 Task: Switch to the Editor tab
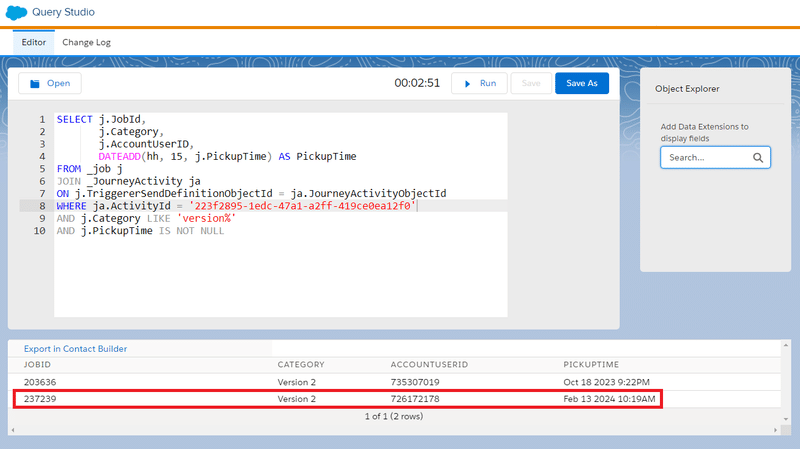[34, 42]
